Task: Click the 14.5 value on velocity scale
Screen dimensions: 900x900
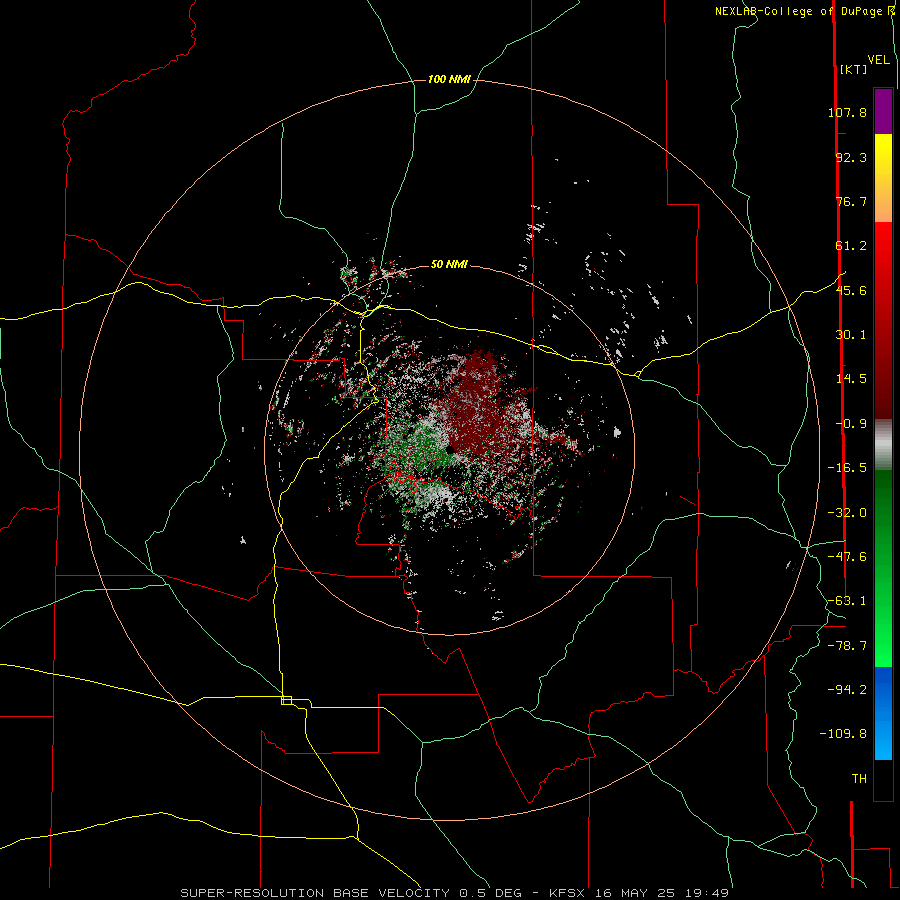Action: 851,379
